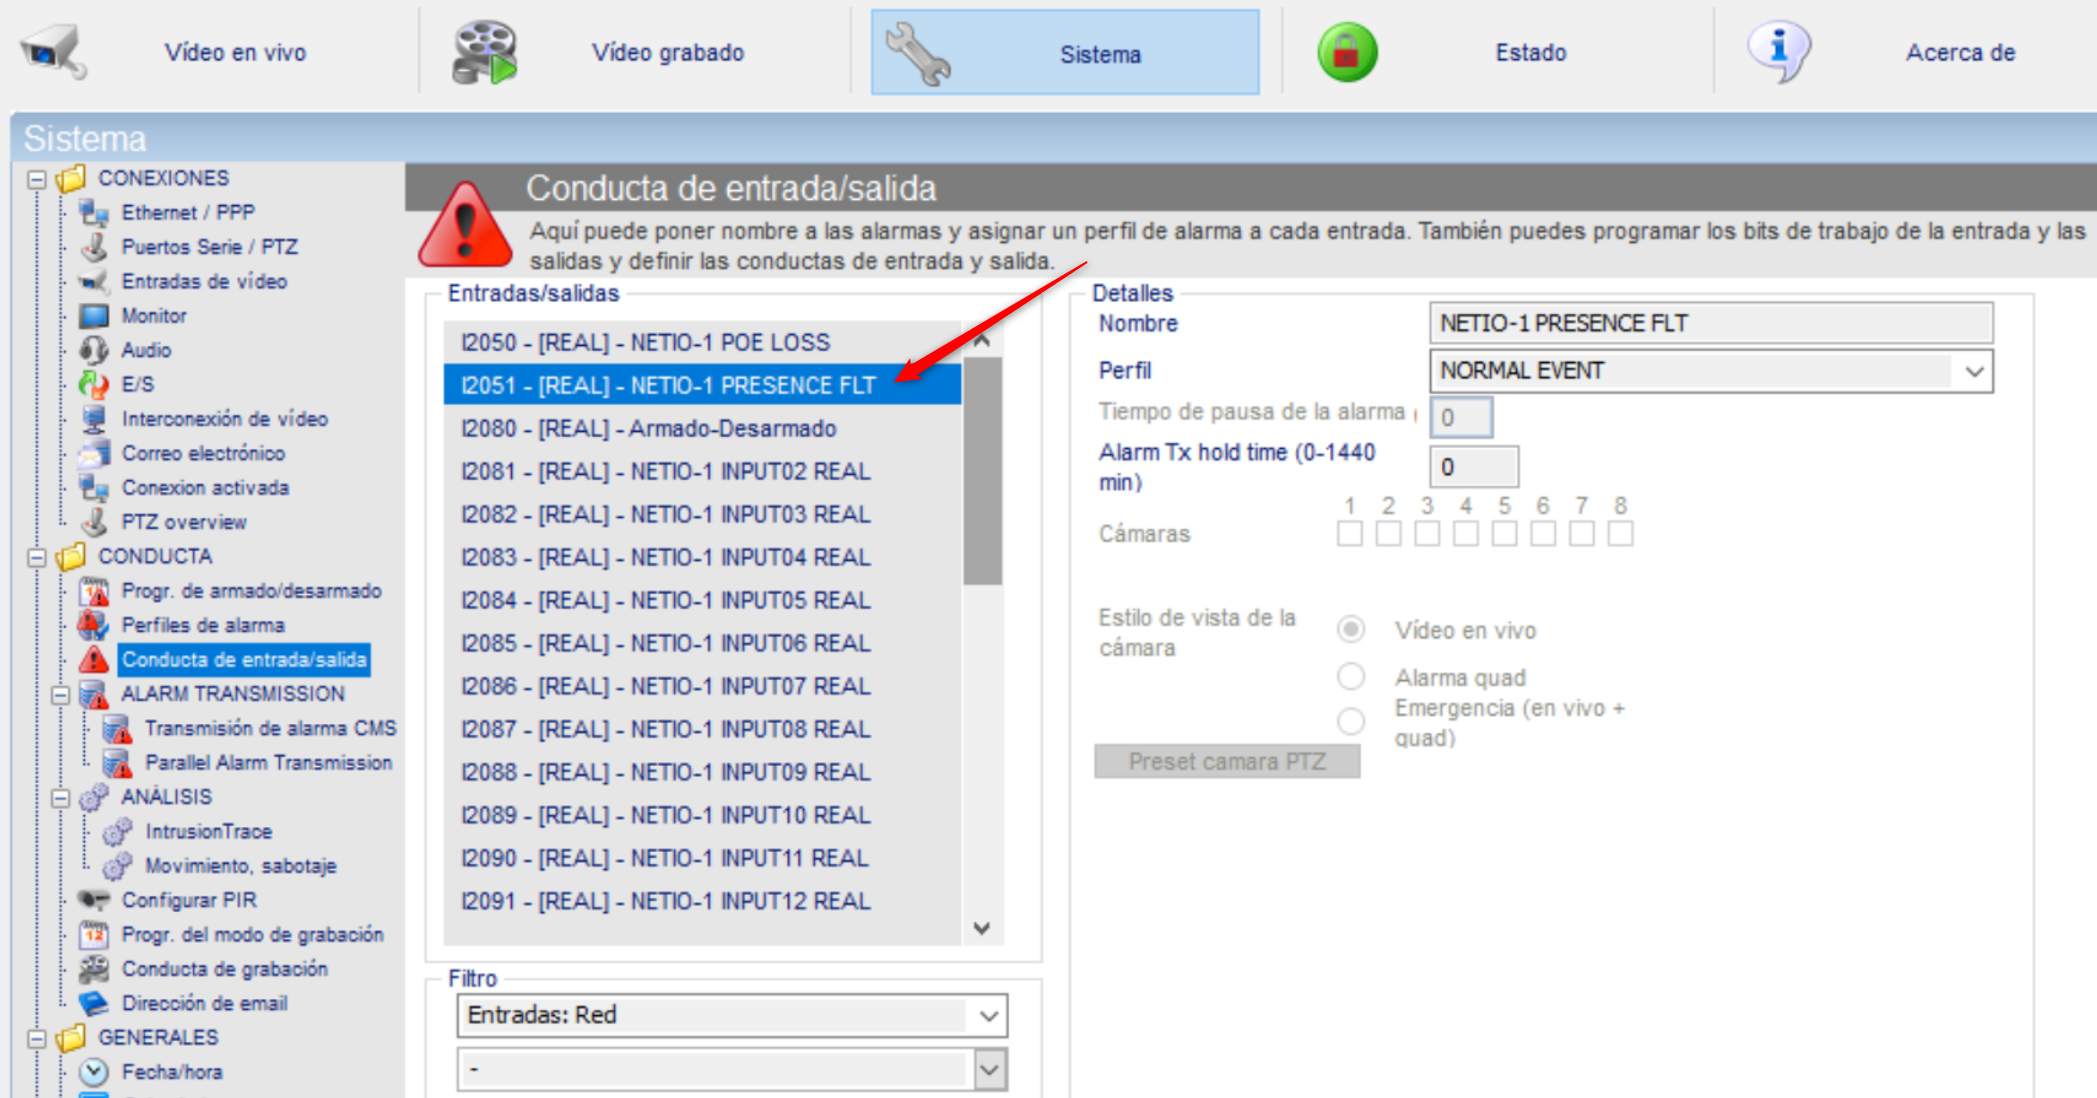Screen dimensions: 2097x1098
Task: Tick camera checkbox 5
Action: (x=1504, y=534)
